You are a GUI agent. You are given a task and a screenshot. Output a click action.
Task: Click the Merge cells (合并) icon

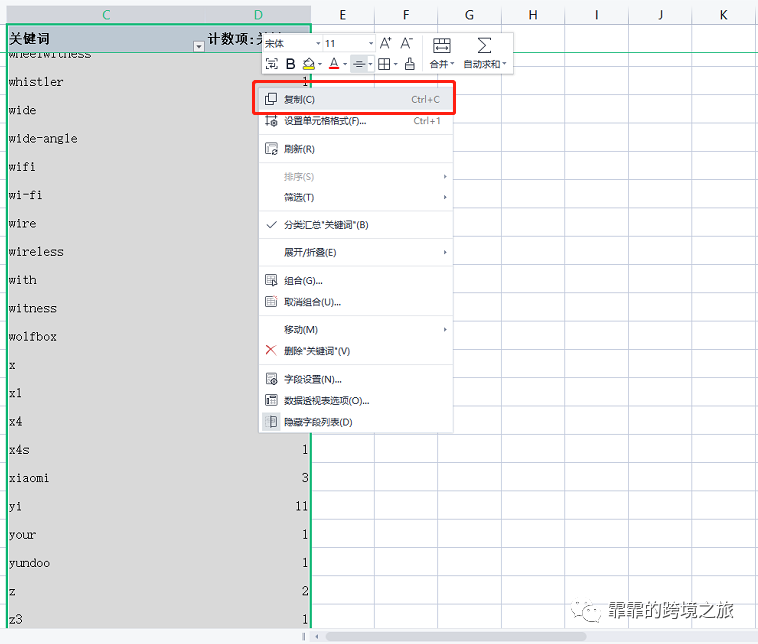click(441, 45)
